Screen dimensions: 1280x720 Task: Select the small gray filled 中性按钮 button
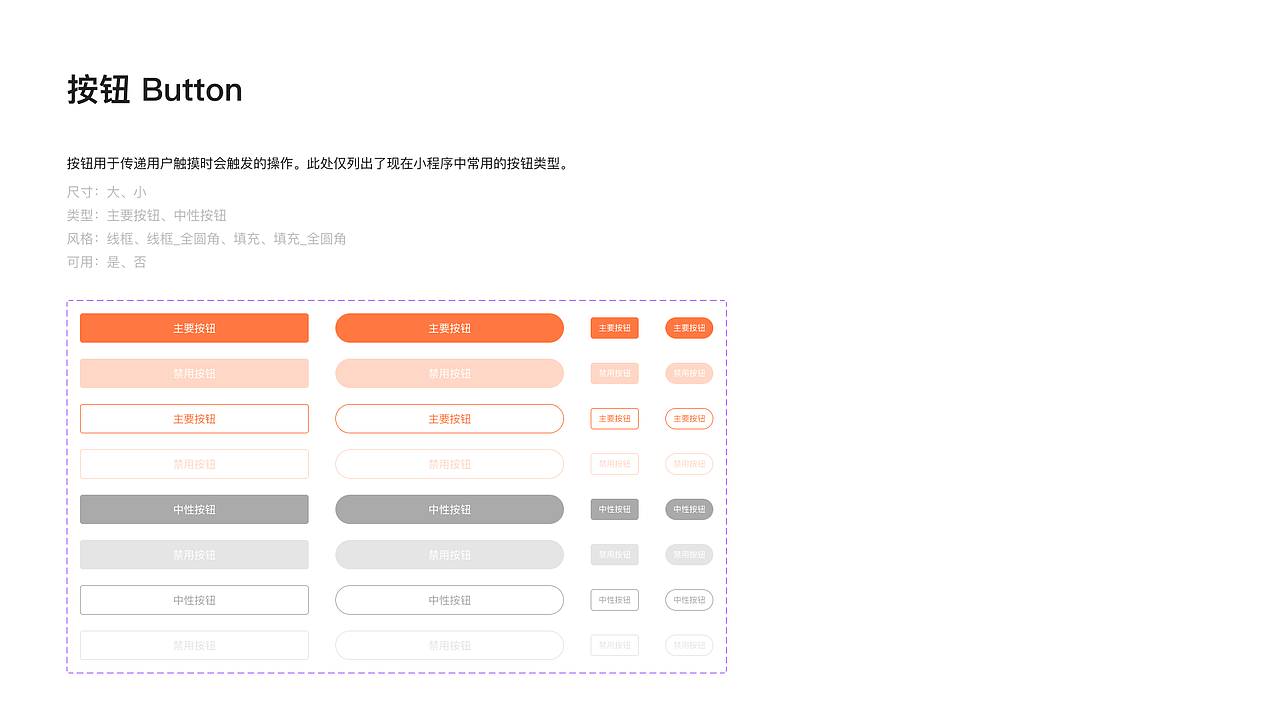[x=614, y=509]
